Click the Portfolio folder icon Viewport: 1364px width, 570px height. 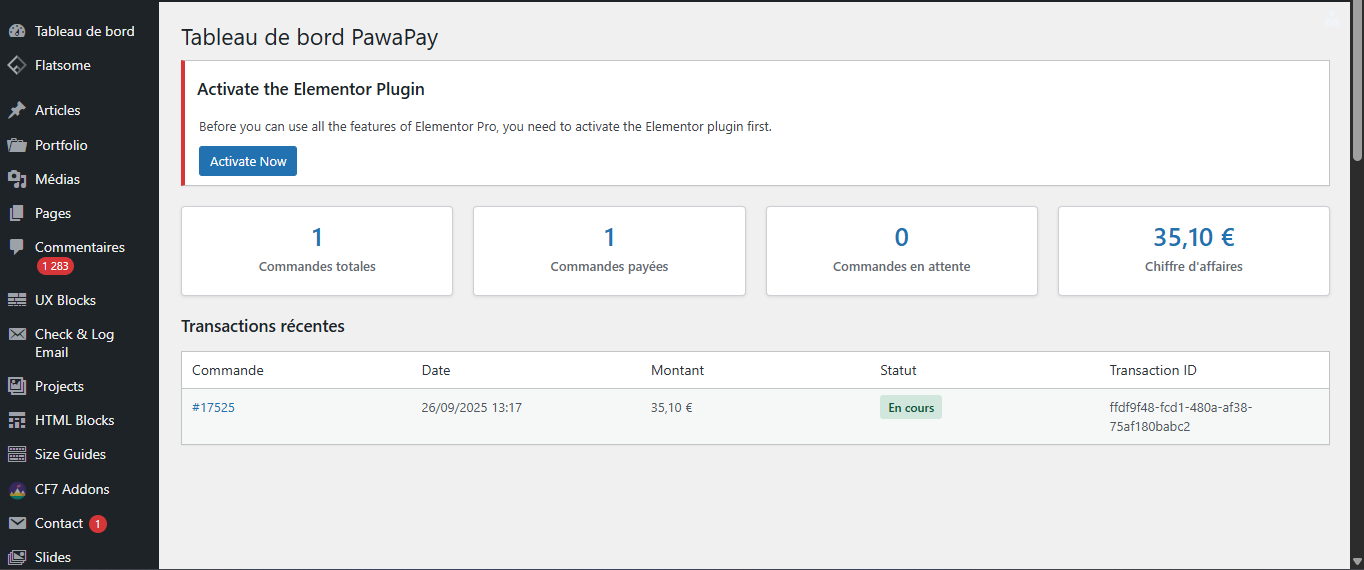16,145
